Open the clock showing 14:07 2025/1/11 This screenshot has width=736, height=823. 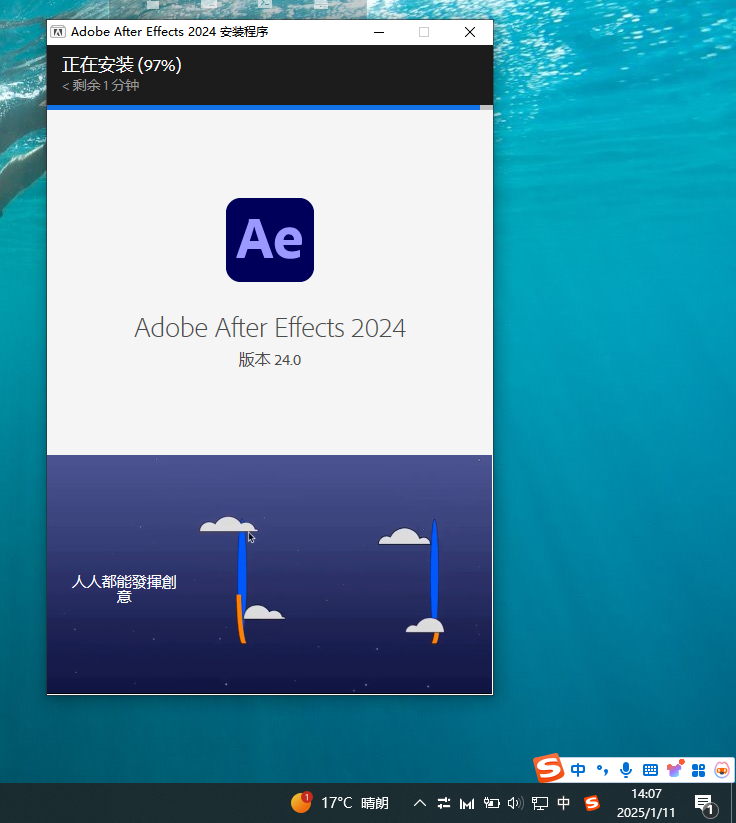coord(646,803)
